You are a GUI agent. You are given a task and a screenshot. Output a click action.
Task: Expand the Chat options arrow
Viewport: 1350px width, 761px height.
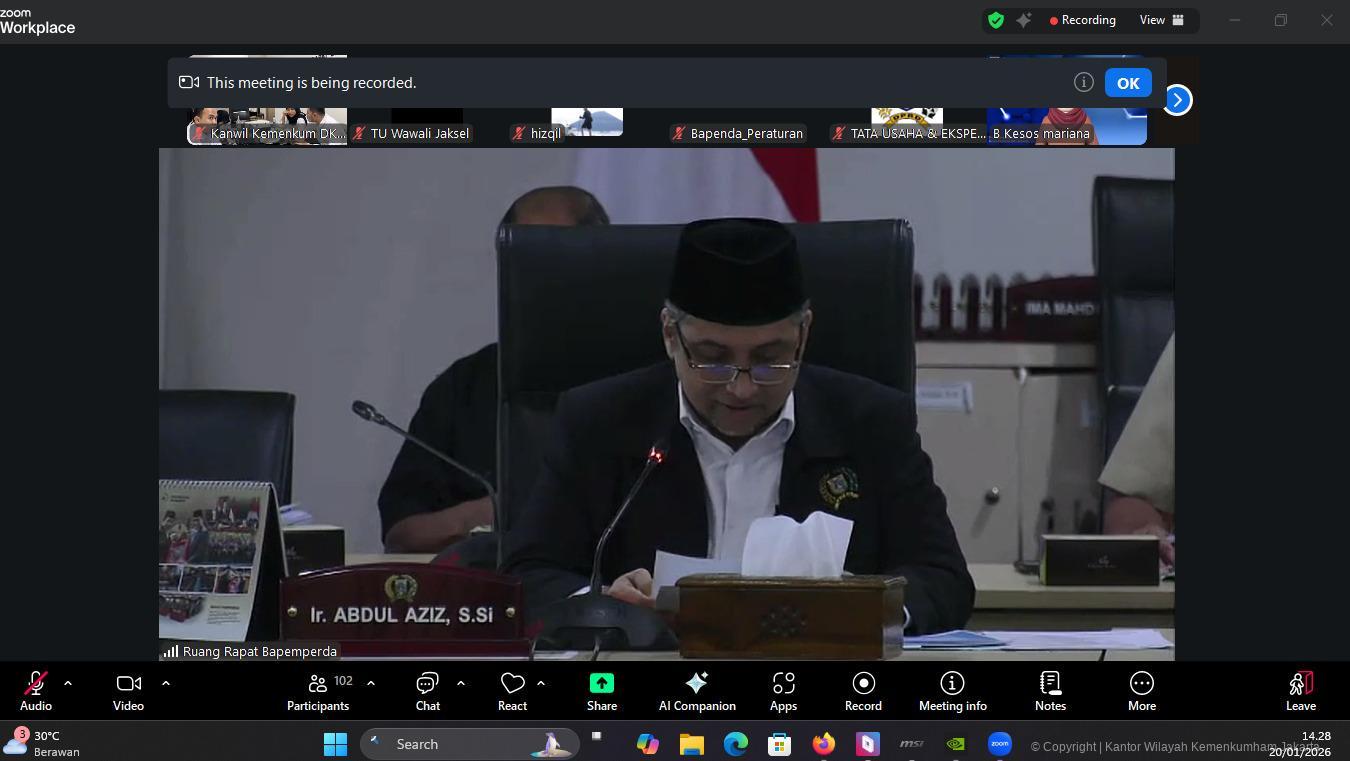(x=461, y=683)
